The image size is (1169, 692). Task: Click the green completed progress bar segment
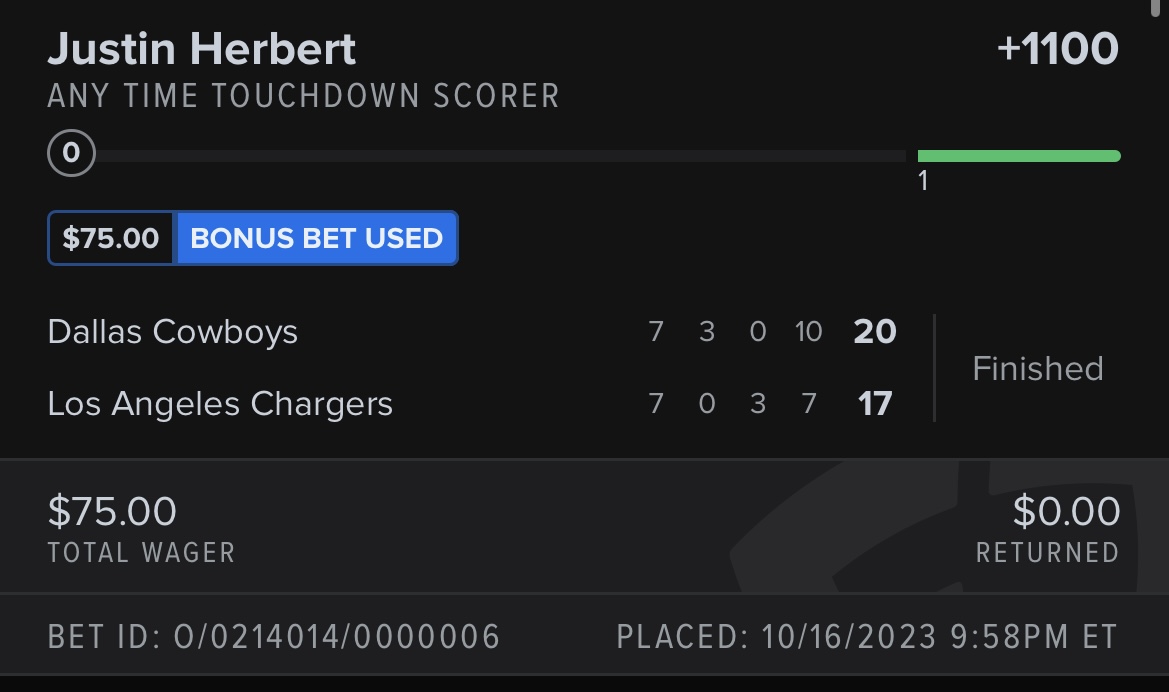(1018, 155)
